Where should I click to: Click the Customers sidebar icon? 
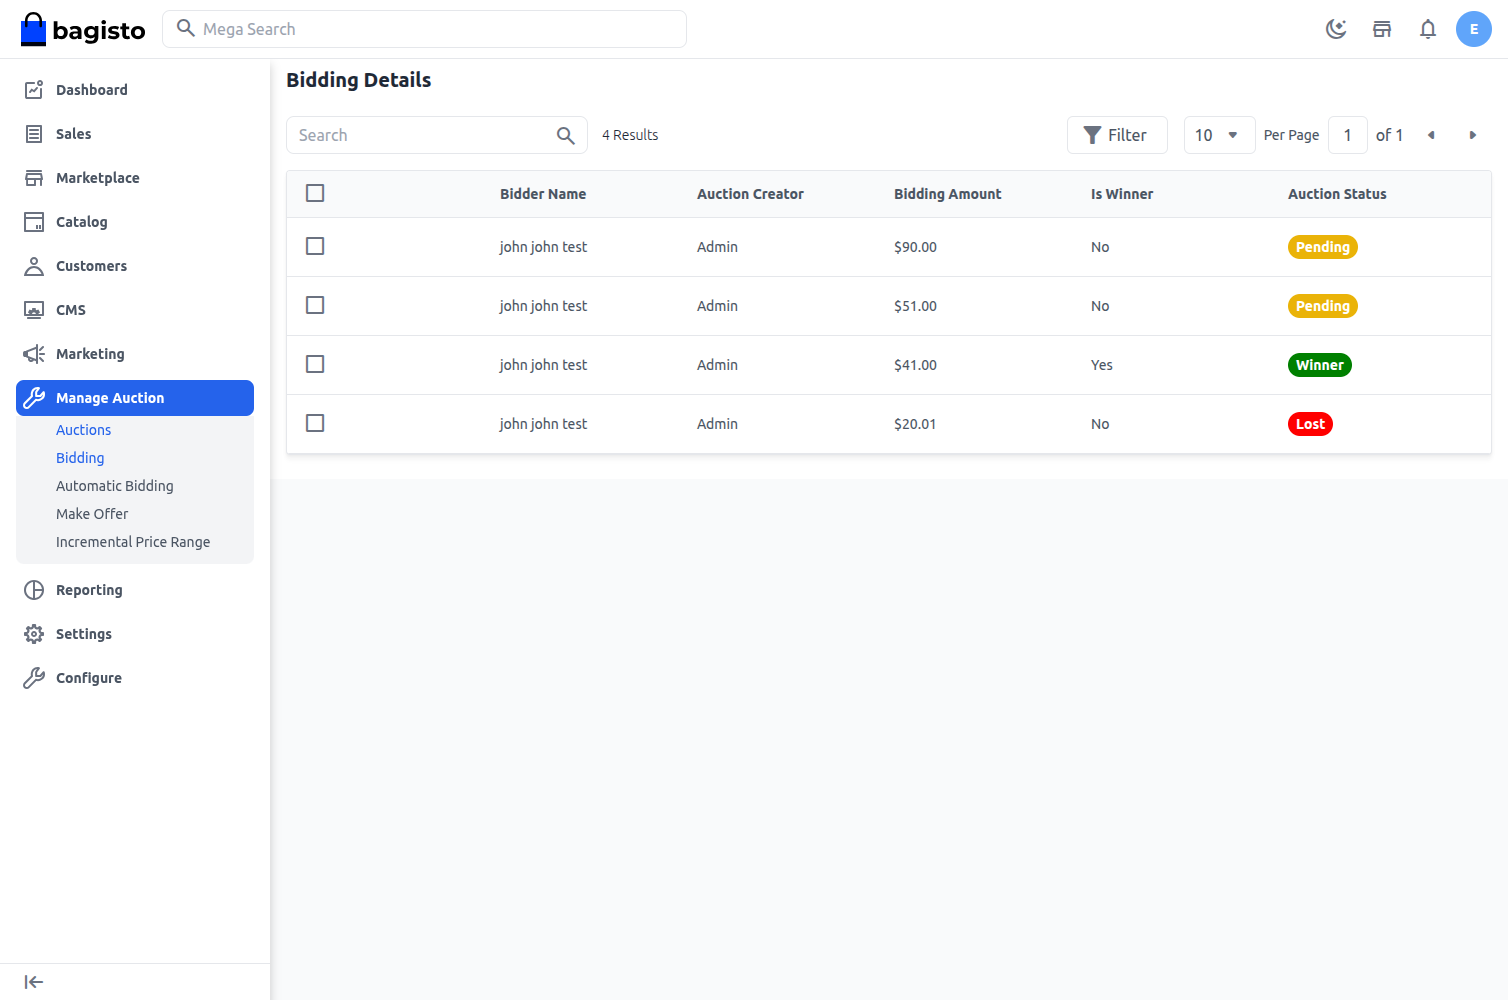coord(33,265)
